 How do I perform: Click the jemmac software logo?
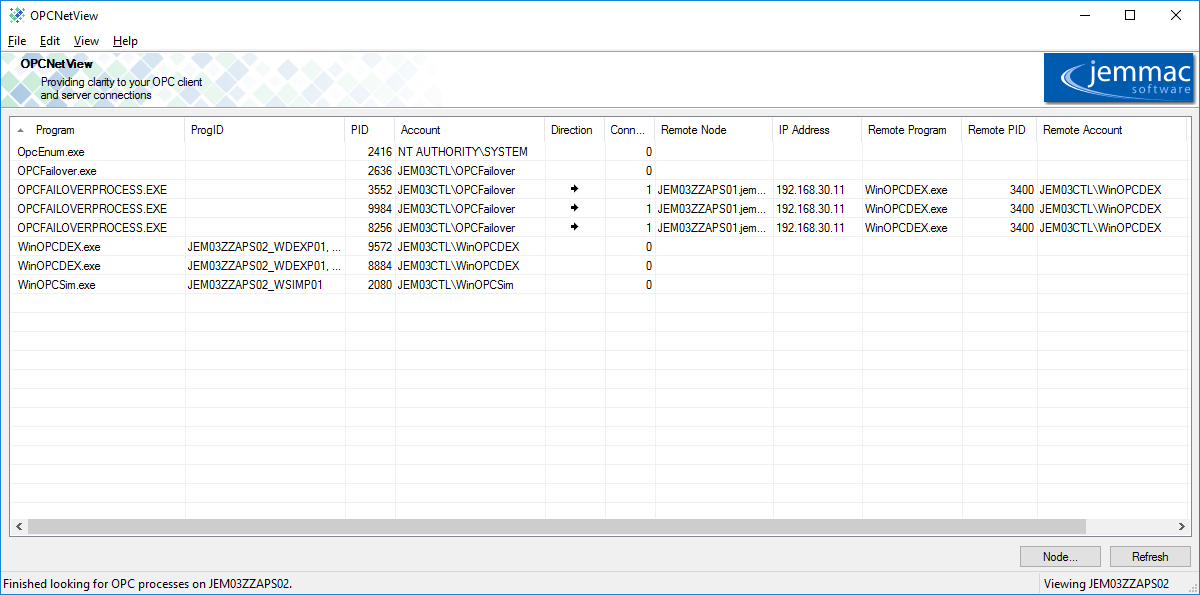(1119, 78)
